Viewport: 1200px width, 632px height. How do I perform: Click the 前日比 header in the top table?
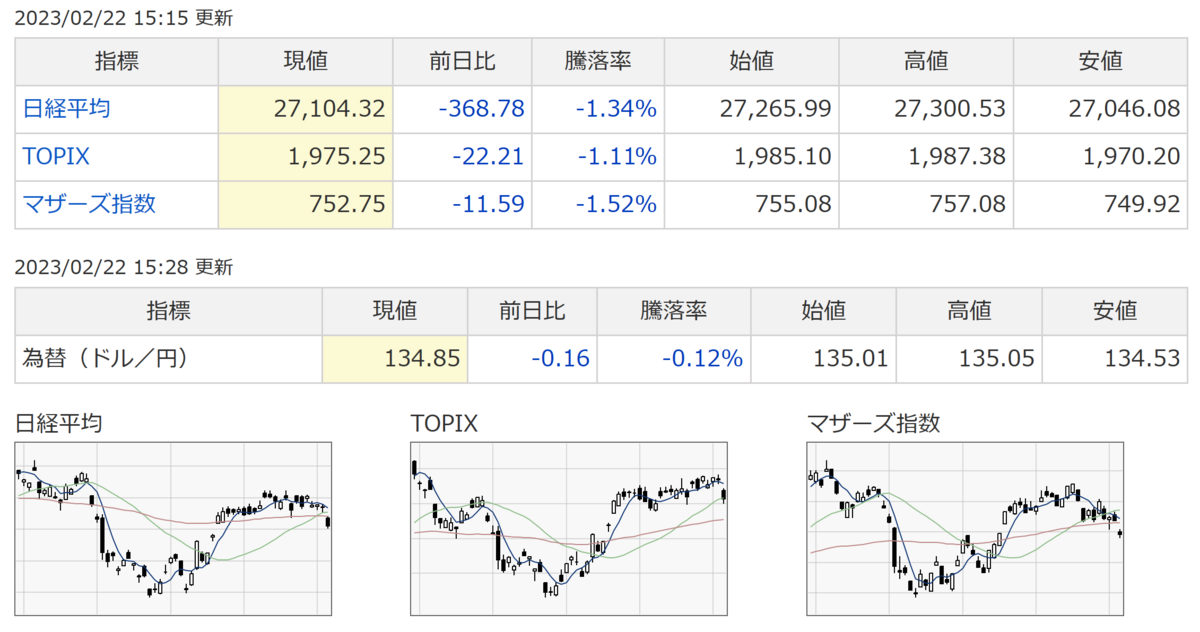click(462, 61)
